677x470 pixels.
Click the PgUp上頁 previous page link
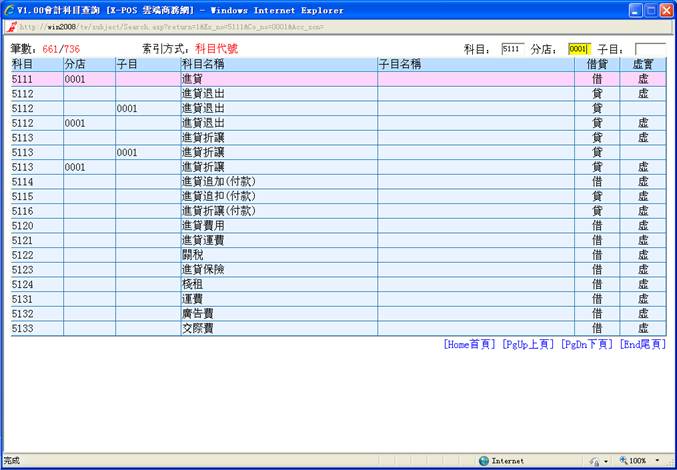click(527, 344)
